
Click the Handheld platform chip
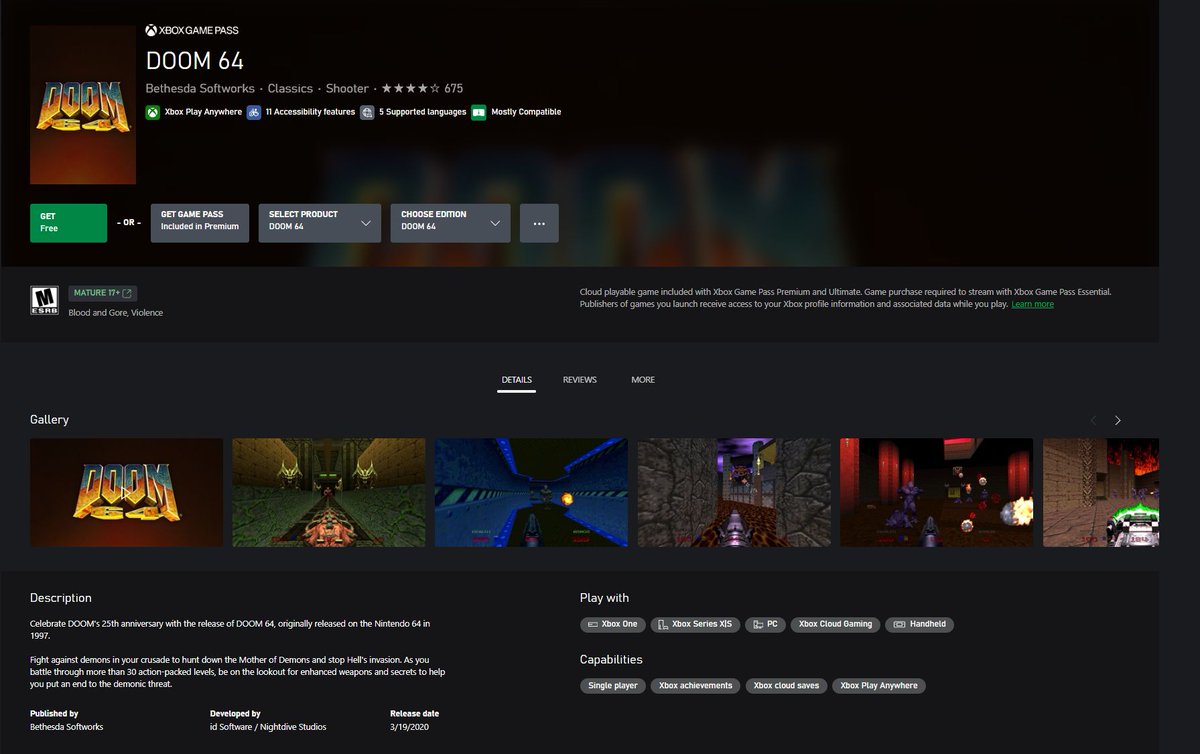(x=920, y=624)
